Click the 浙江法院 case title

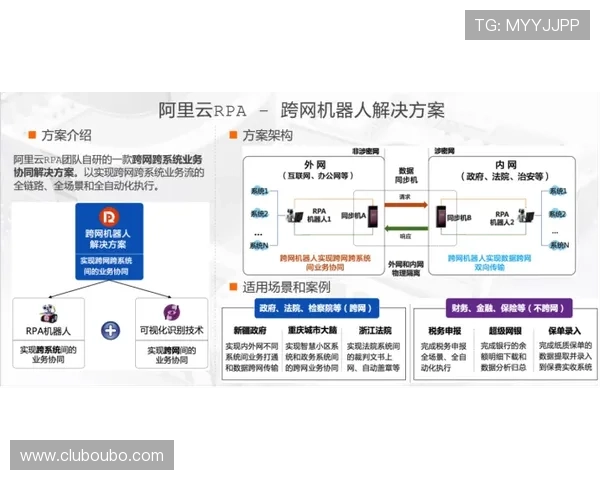click(x=375, y=330)
